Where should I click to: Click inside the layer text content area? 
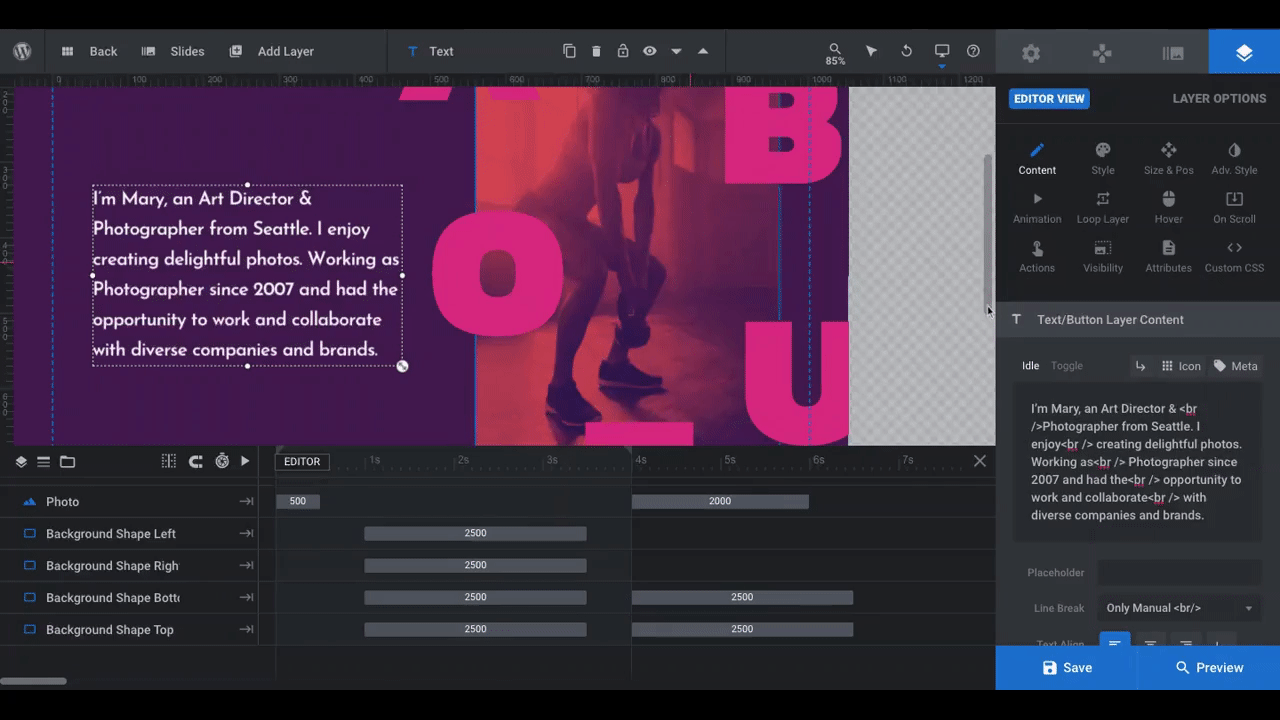point(1138,462)
